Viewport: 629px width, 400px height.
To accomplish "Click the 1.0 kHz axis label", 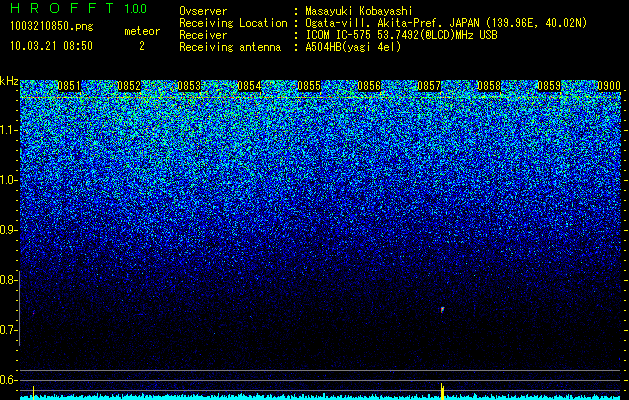I will 9,180.
